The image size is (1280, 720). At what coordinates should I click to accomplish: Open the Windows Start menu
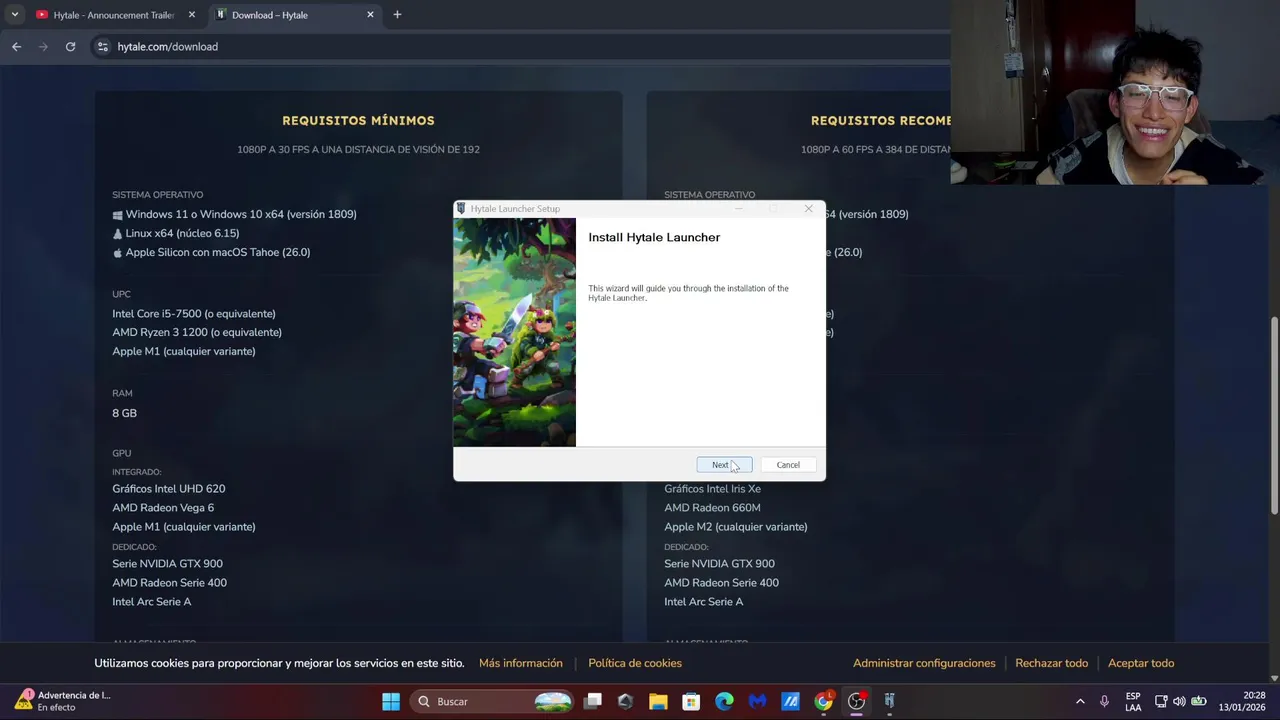click(391, 701)
